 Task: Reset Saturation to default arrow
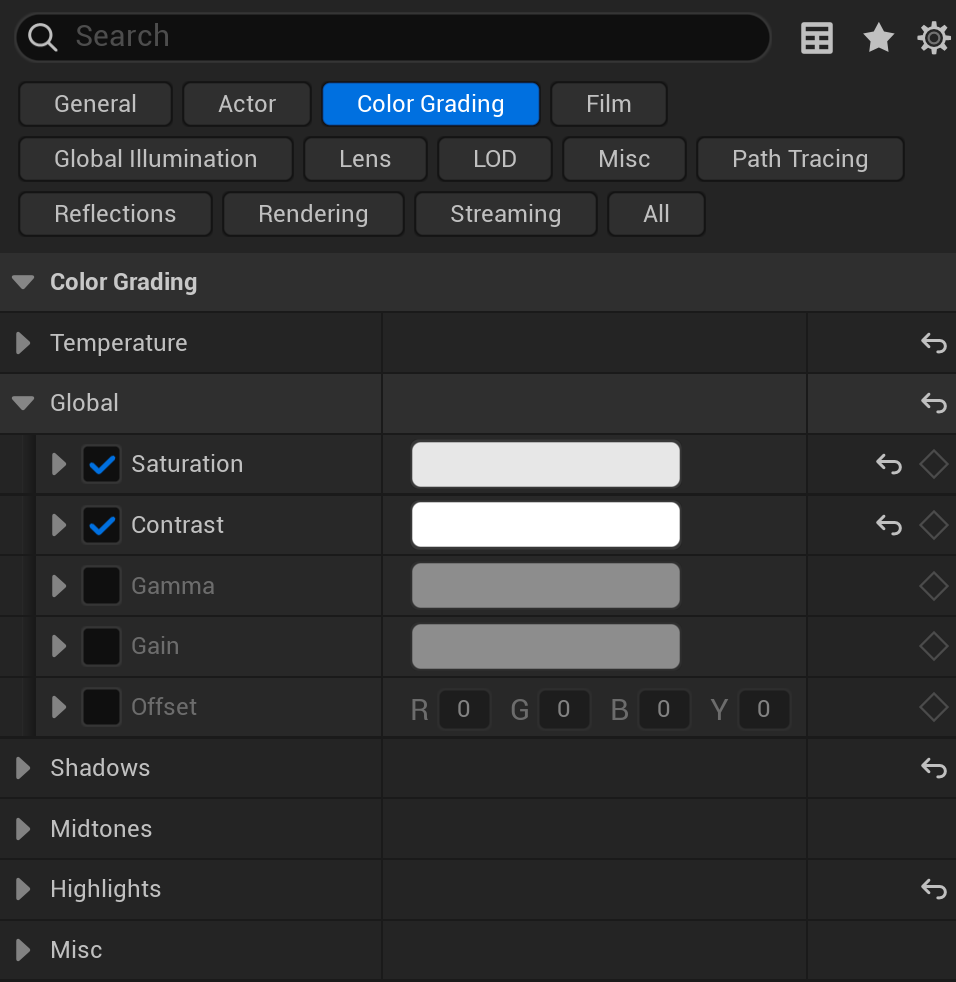[x=889, y=464]
